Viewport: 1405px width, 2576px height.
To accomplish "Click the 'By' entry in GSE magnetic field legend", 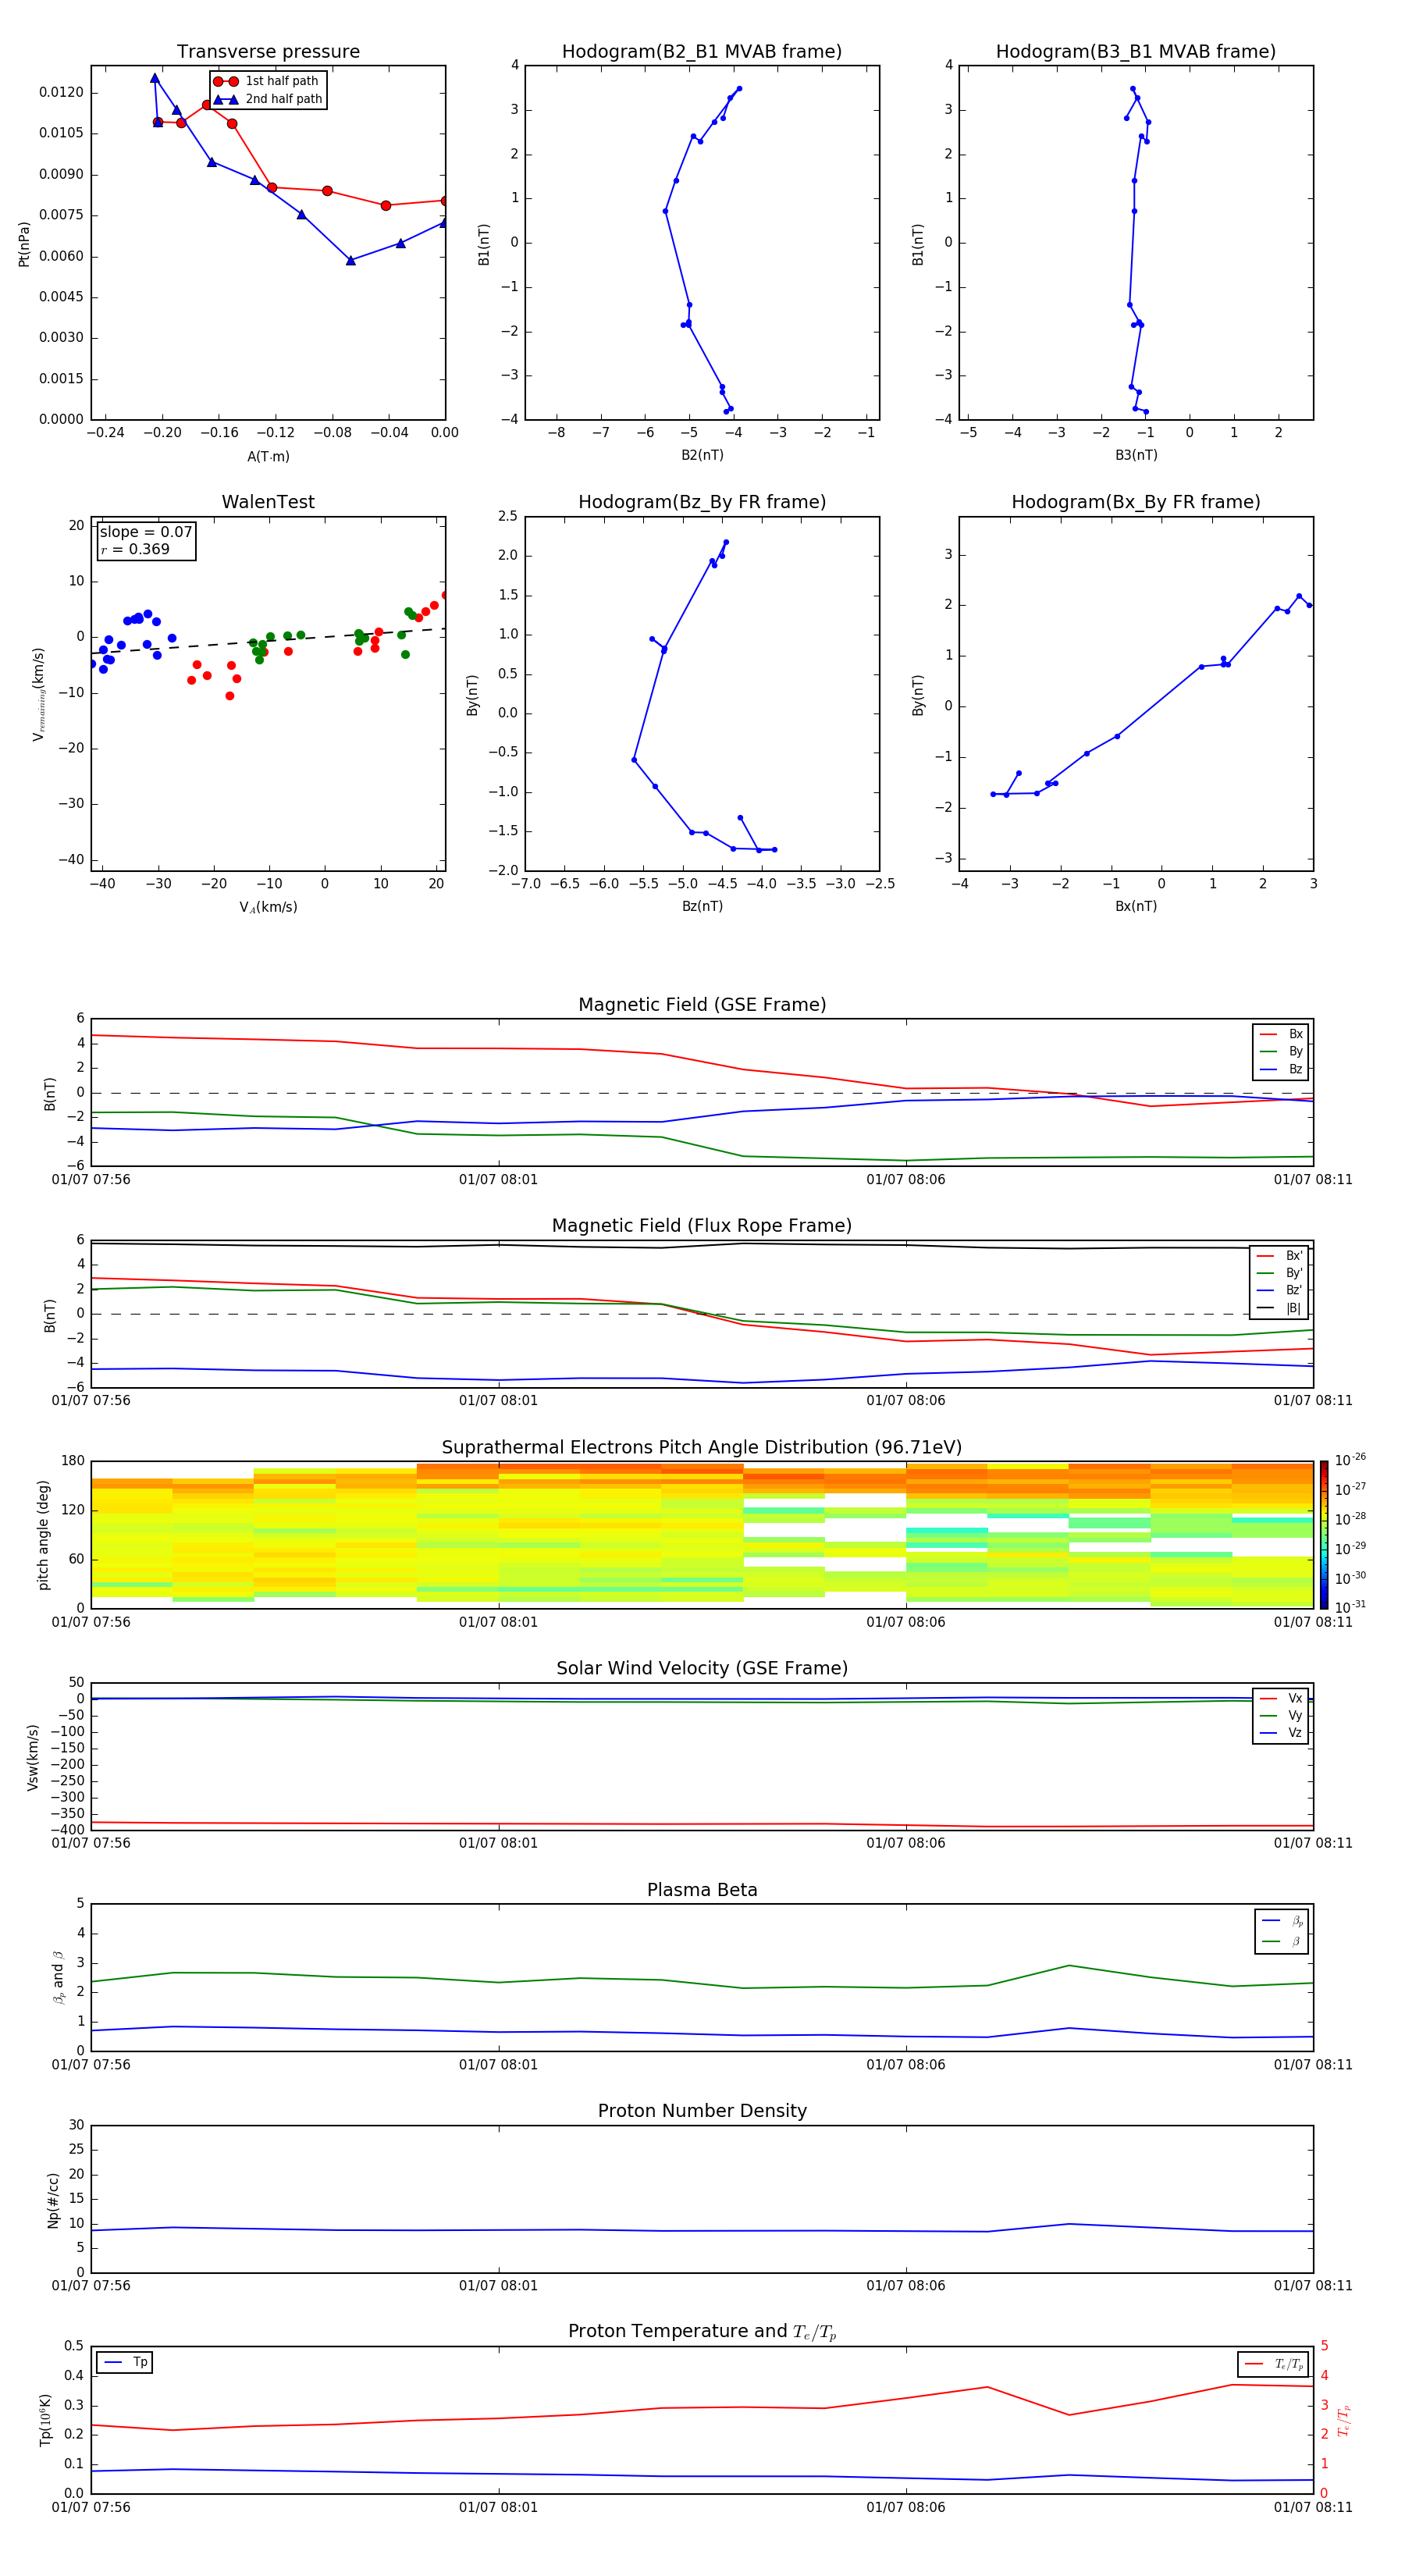I will coord(1281,1051).
